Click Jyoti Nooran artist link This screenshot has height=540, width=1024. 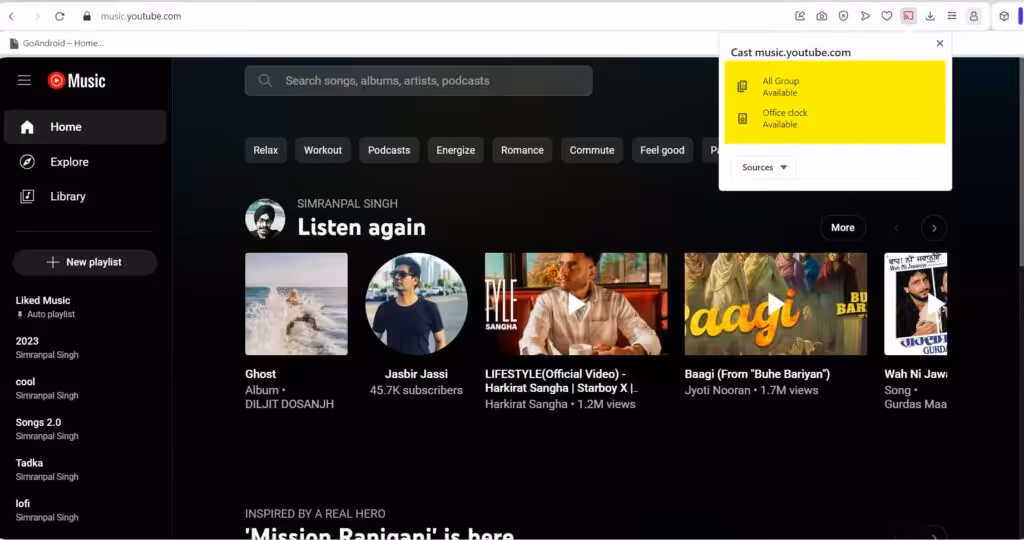[x=718, y=390]
